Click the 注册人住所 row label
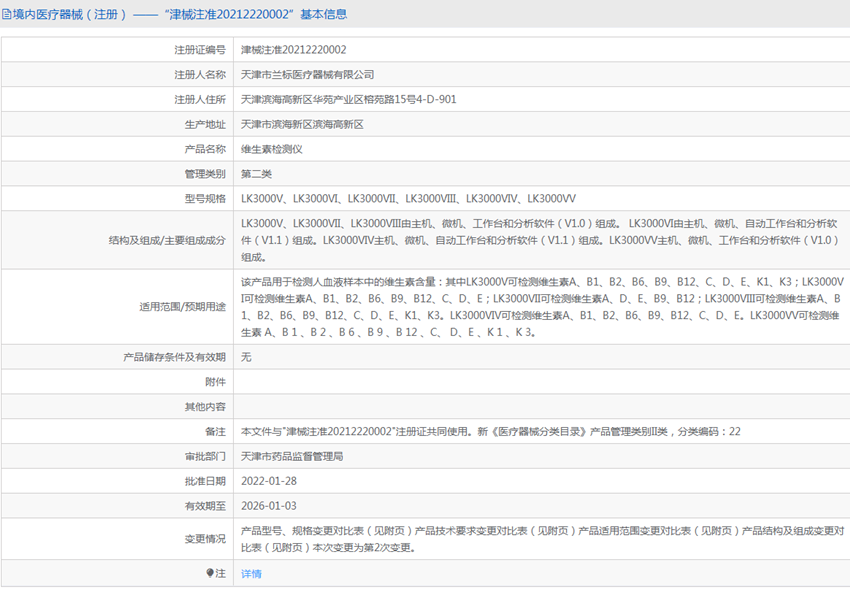 [x=199, y=100]
